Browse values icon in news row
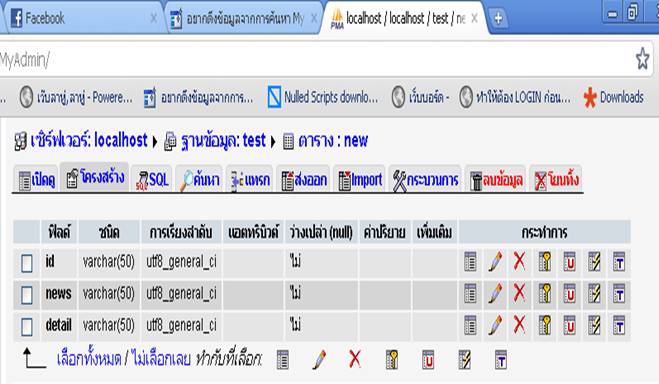 click(470, 293)
